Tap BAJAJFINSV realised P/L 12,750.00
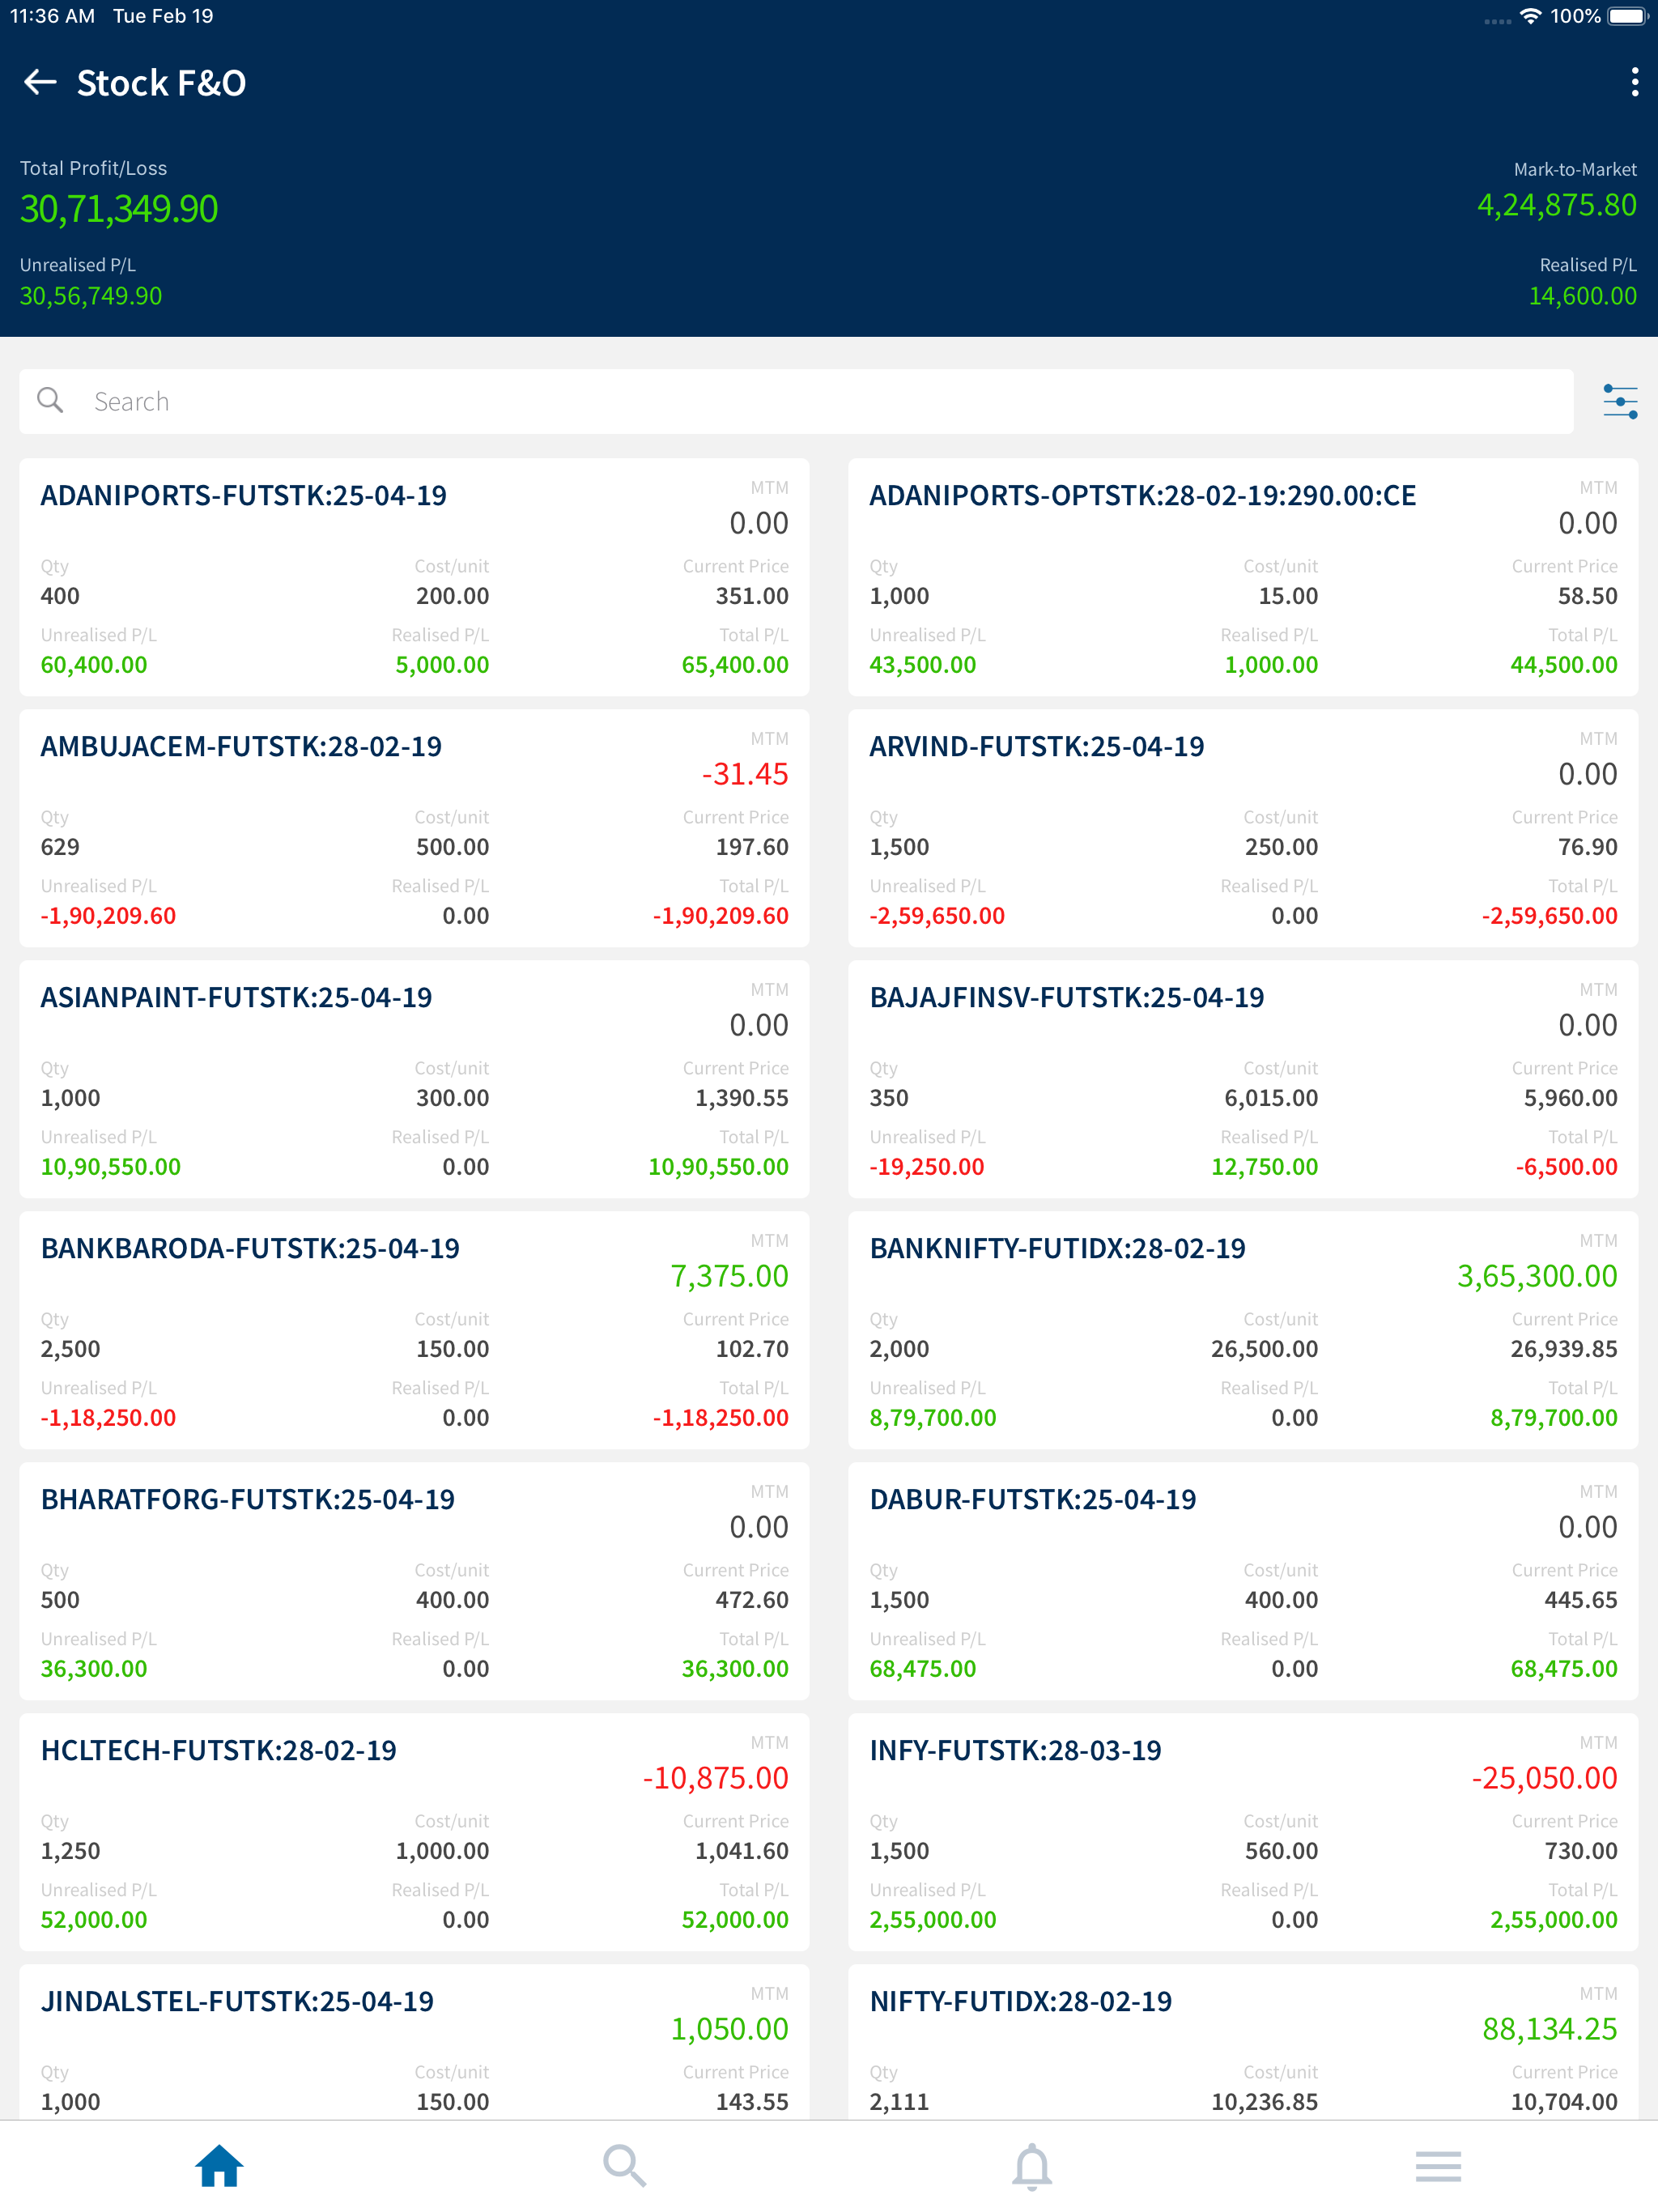Viewport: 1658px width, 2212px height. click(x=1264, y=1167)
